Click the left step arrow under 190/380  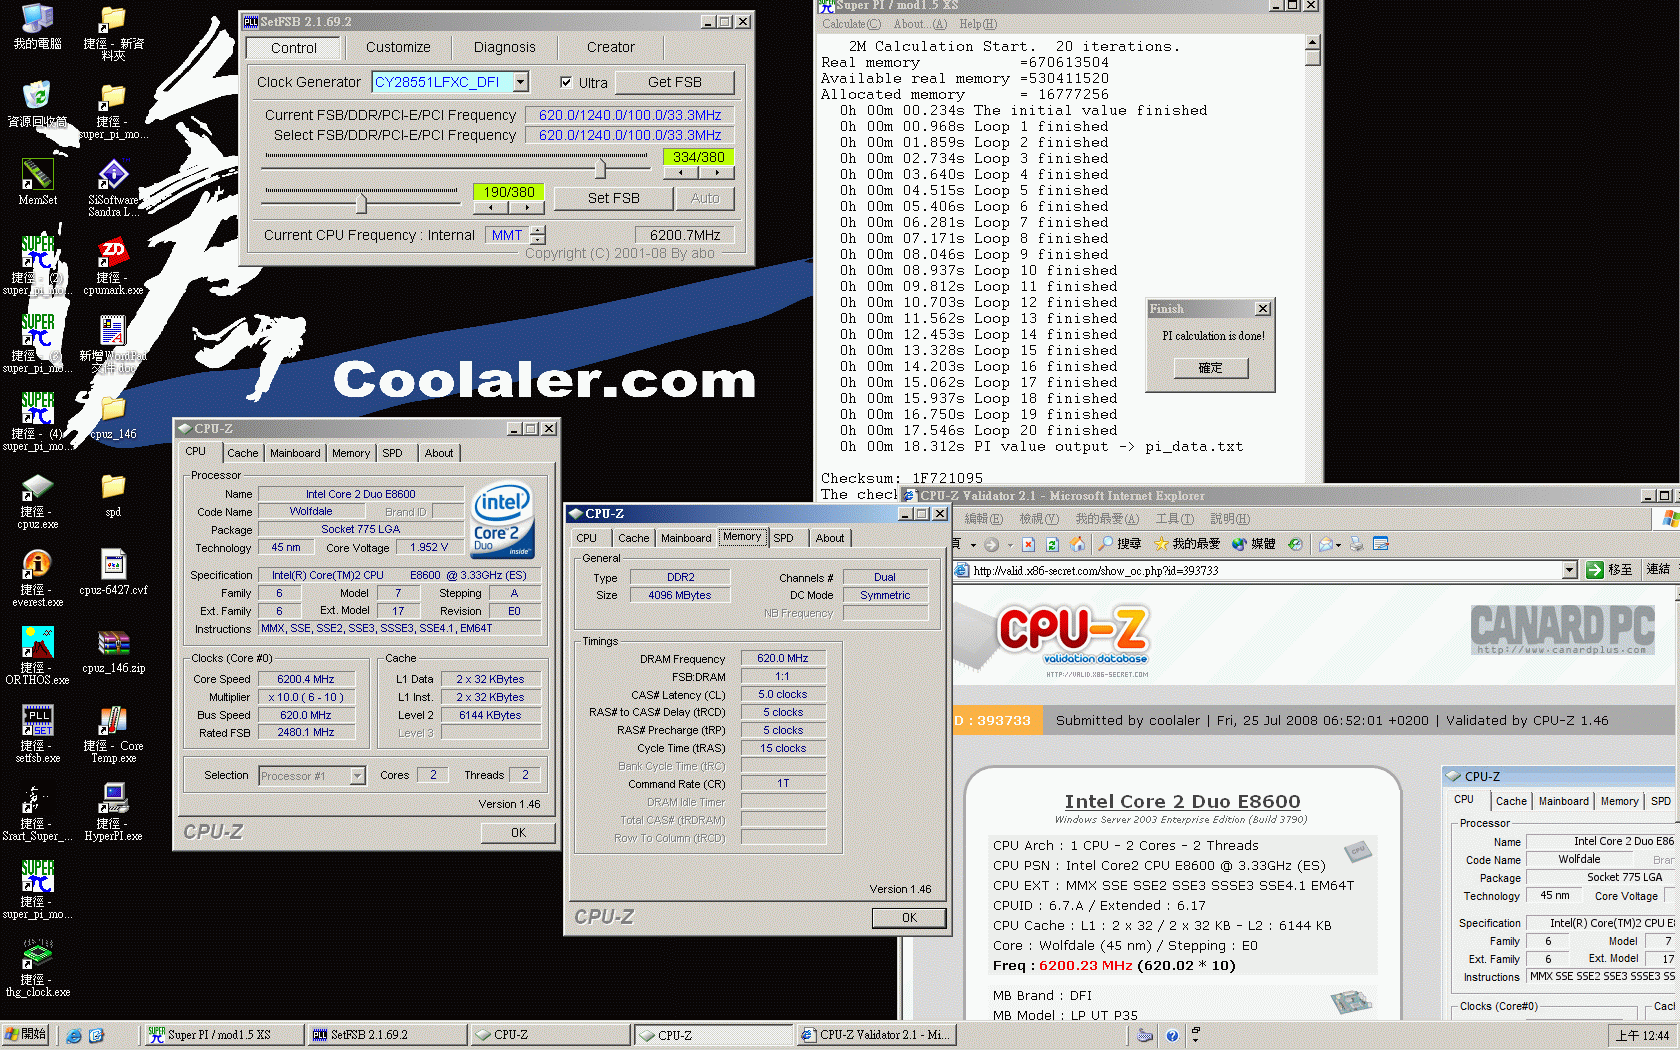[x=490, y=208]
